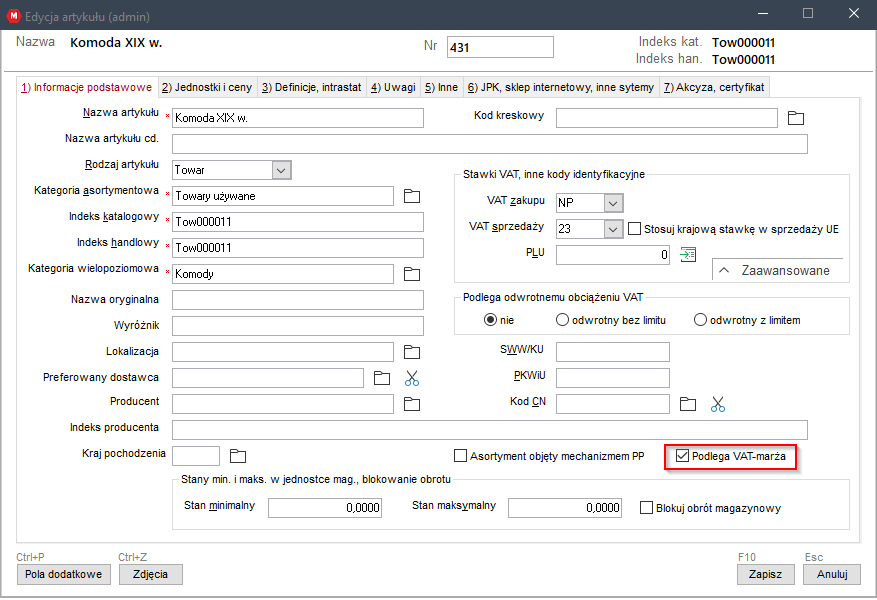This screenshot has width=877, height=600.
Task: Click Kategoria asortymentowa field Towary używane
Action: [x=283, y=196]
